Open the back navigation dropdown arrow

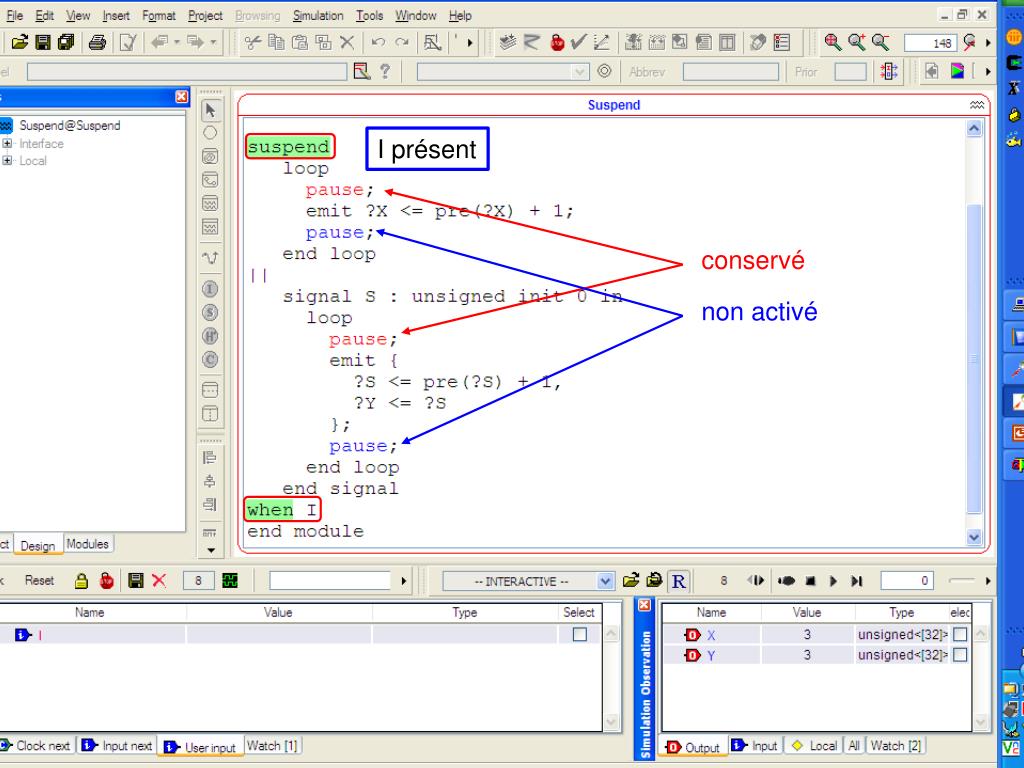point(177,42)
